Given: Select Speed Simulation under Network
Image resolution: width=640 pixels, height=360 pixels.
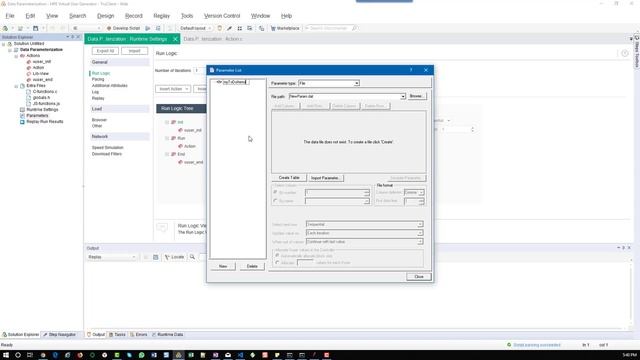Looking at the screenshot, I should tap(107, 147).
